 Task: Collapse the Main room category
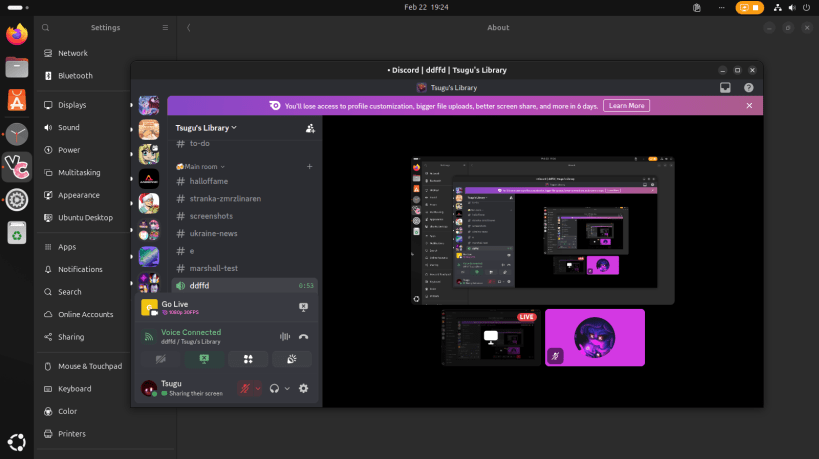click(201, 167)
